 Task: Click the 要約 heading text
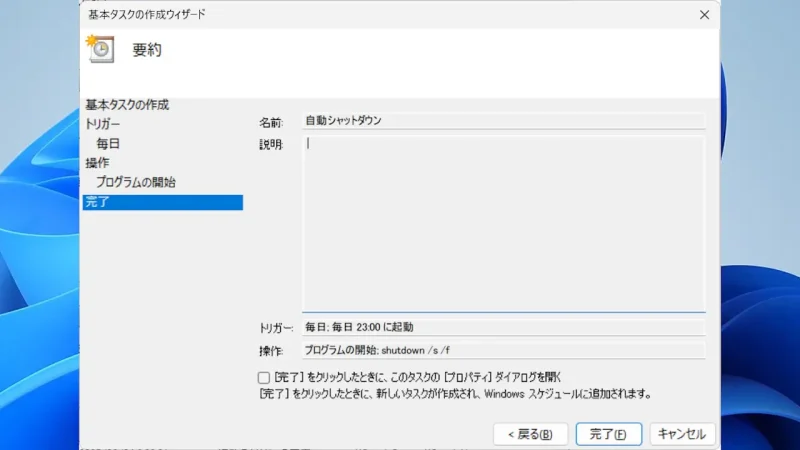click(147, 49)
